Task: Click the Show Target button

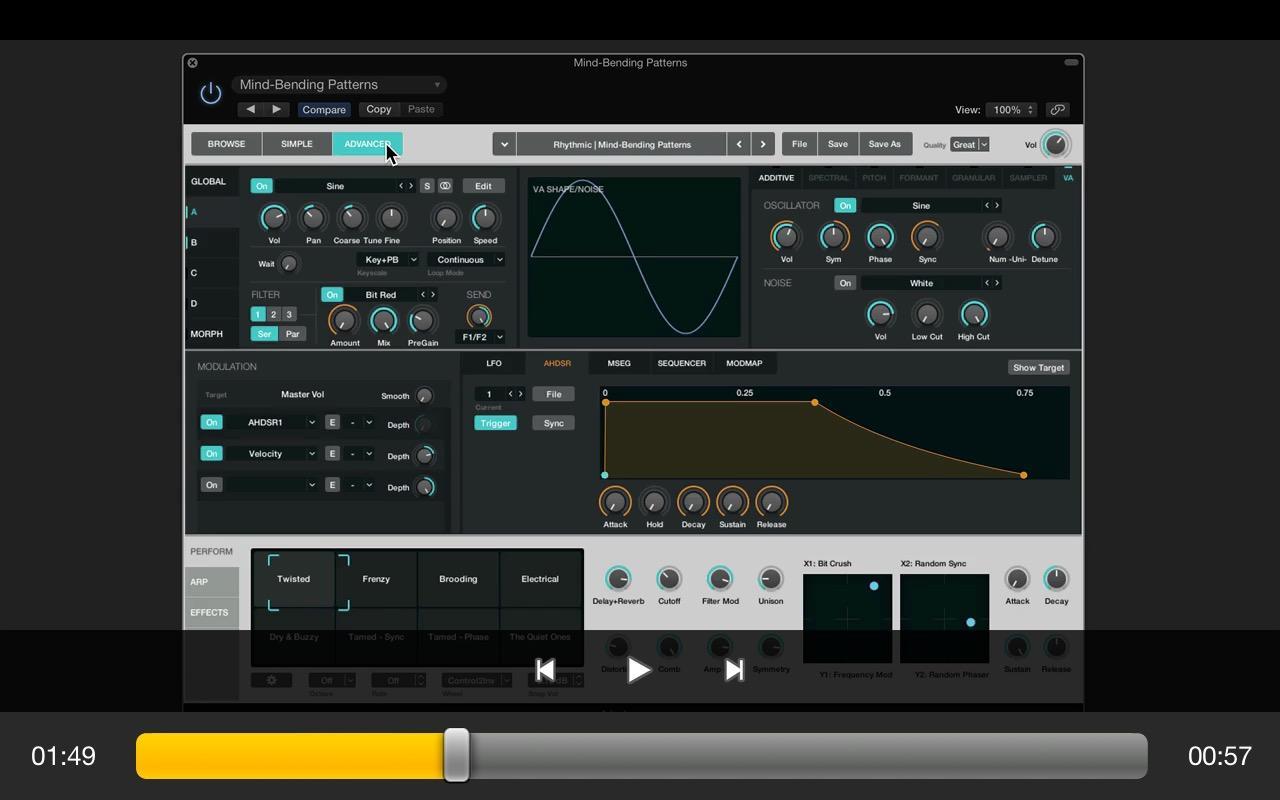Action: (1039, 368)
